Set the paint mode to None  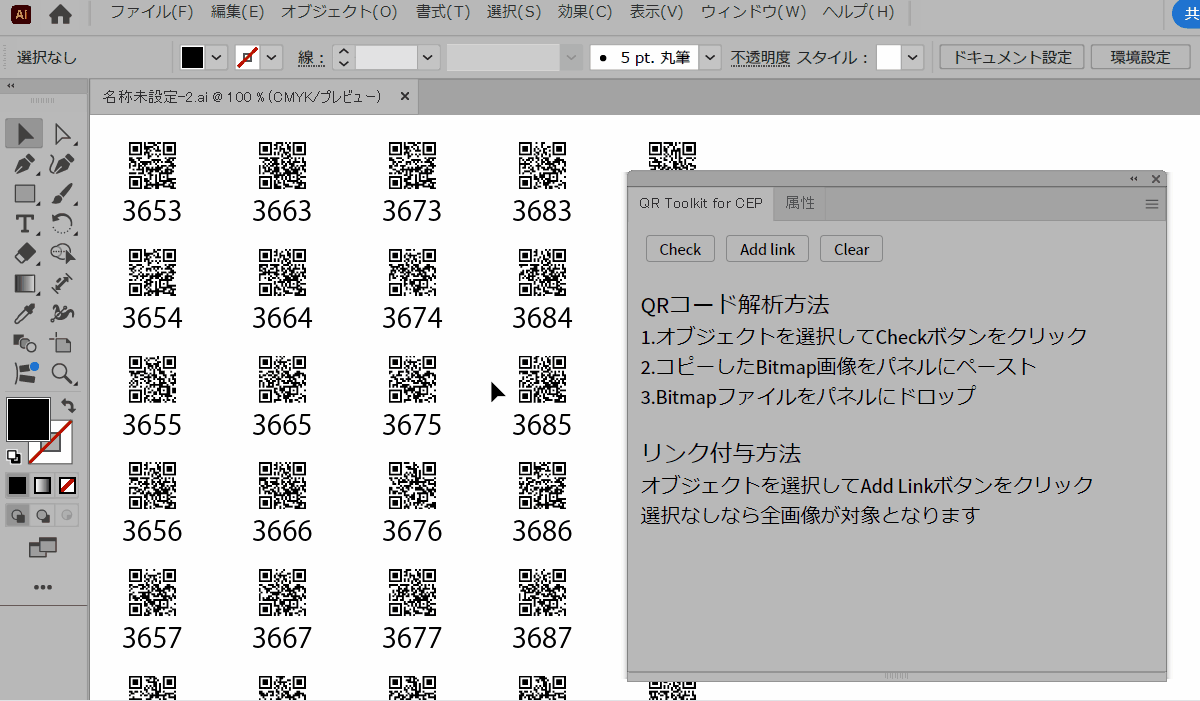67,486
